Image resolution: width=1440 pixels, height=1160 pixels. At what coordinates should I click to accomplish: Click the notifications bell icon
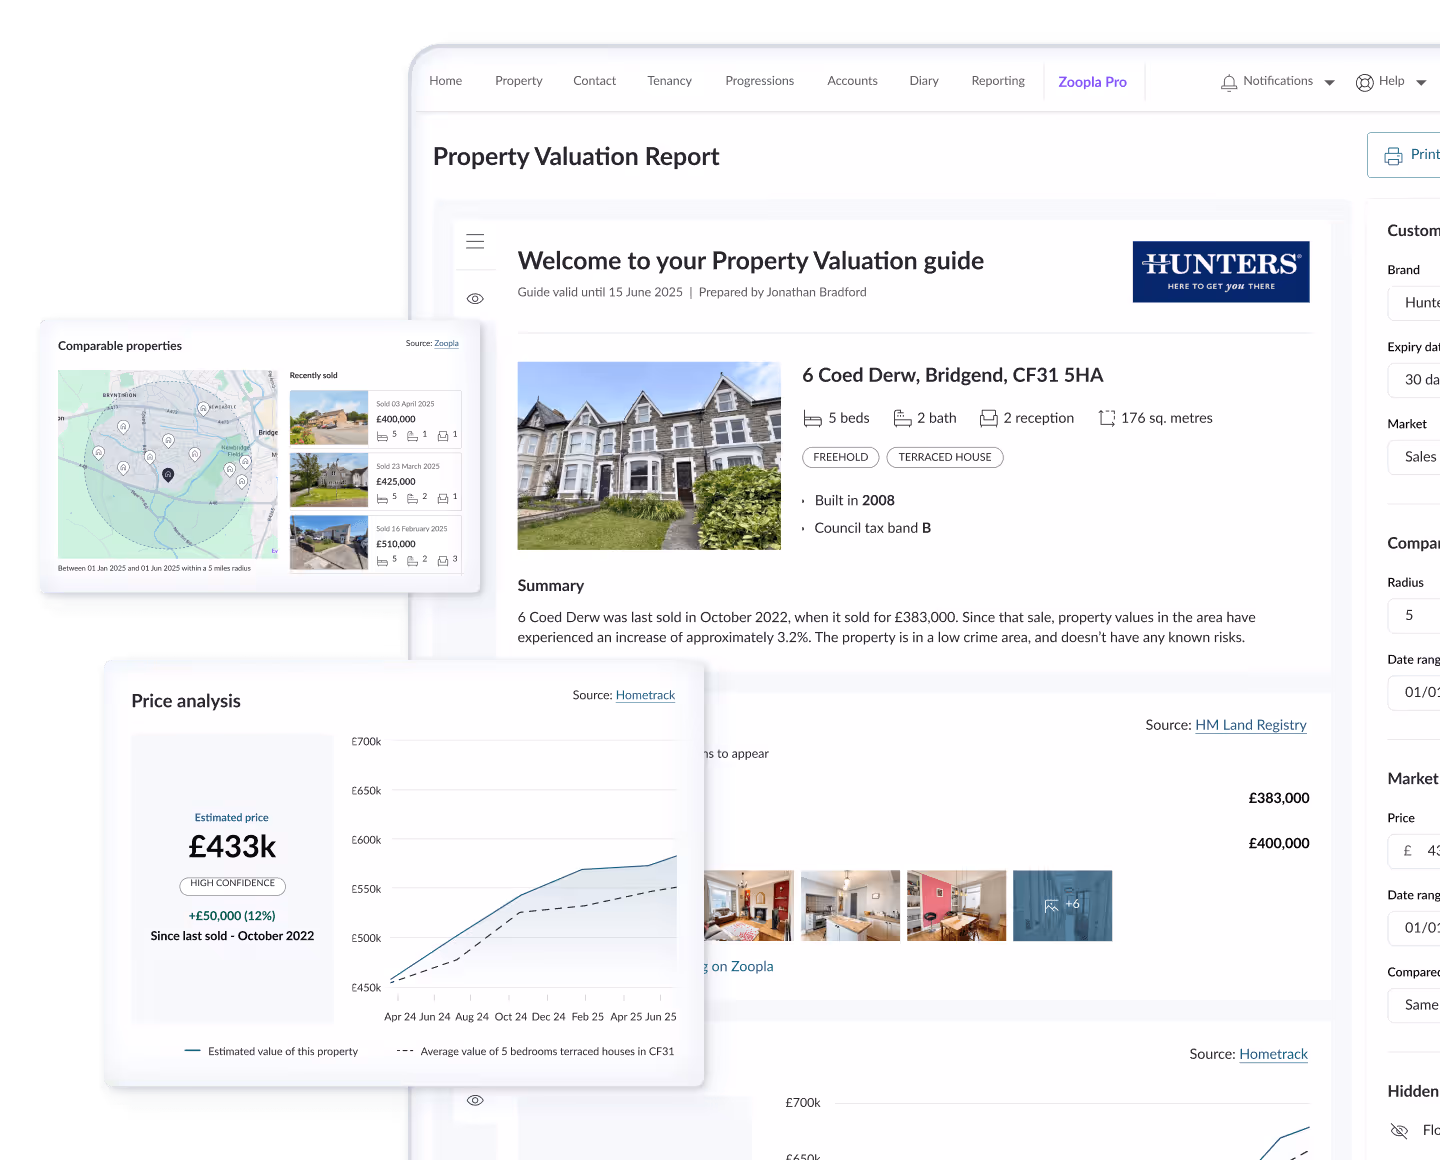pos(1229,83)
